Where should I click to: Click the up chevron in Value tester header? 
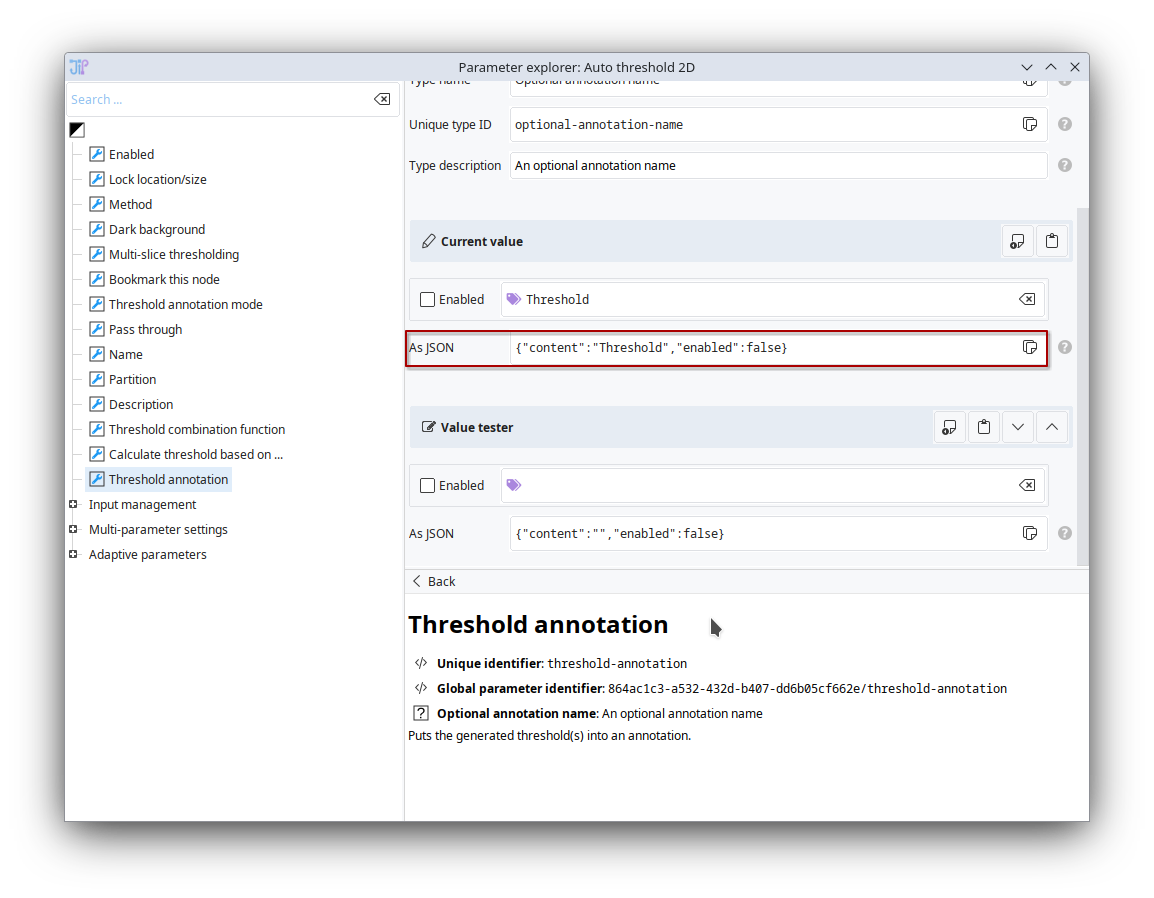(x=1052, y=428)
